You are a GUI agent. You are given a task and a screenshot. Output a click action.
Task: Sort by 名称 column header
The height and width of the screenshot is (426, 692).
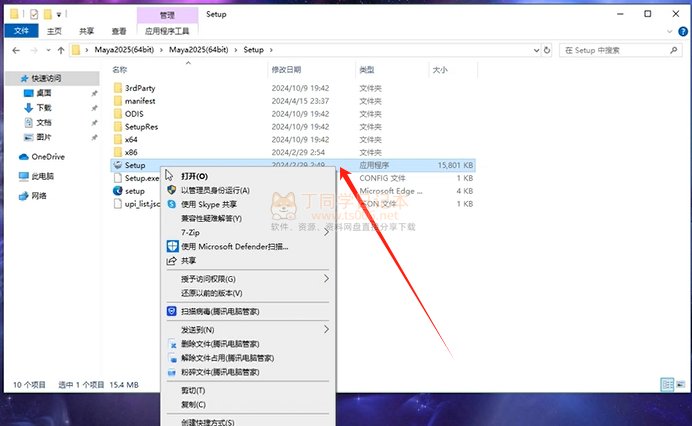pos(120,70)
